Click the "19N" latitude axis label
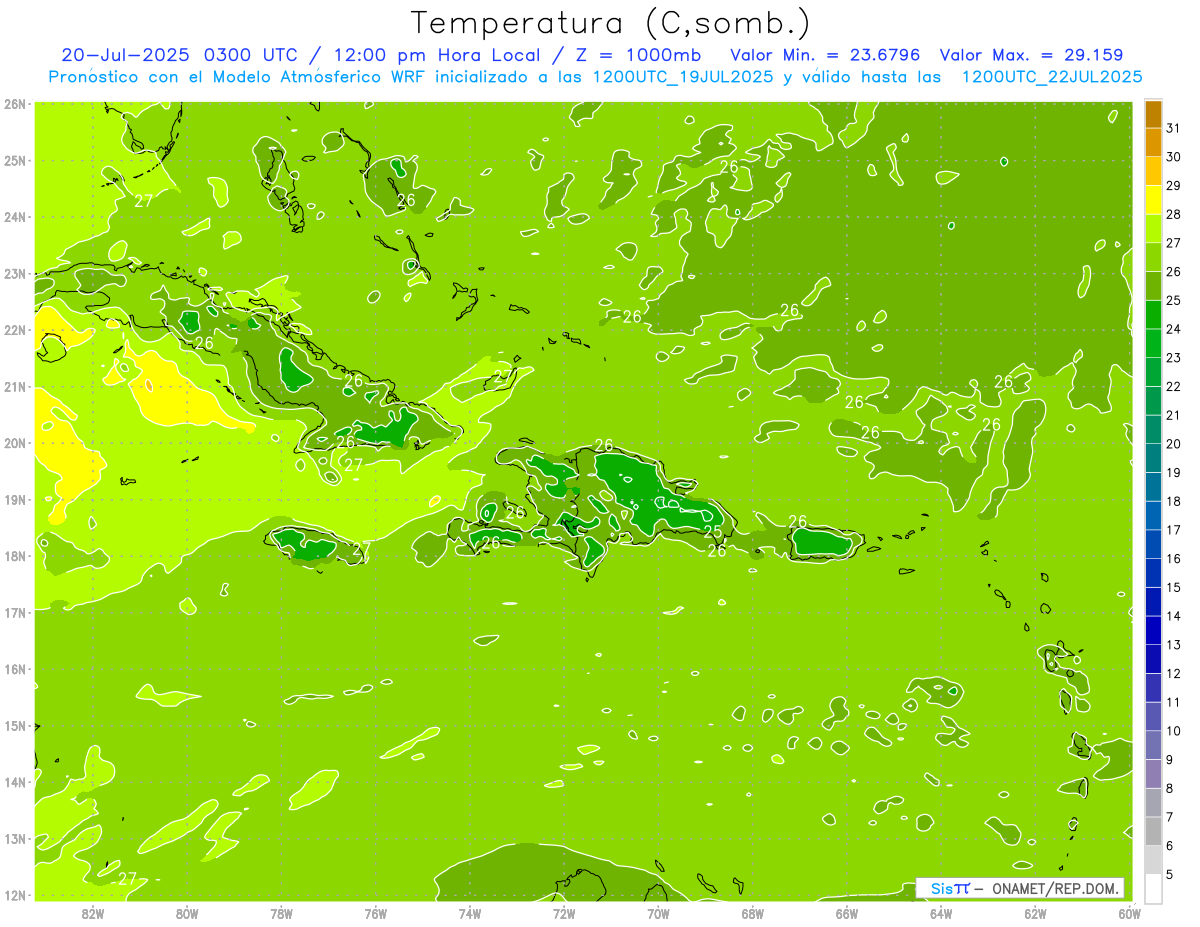Viewport: 1200px width, 927px height. 15,499
